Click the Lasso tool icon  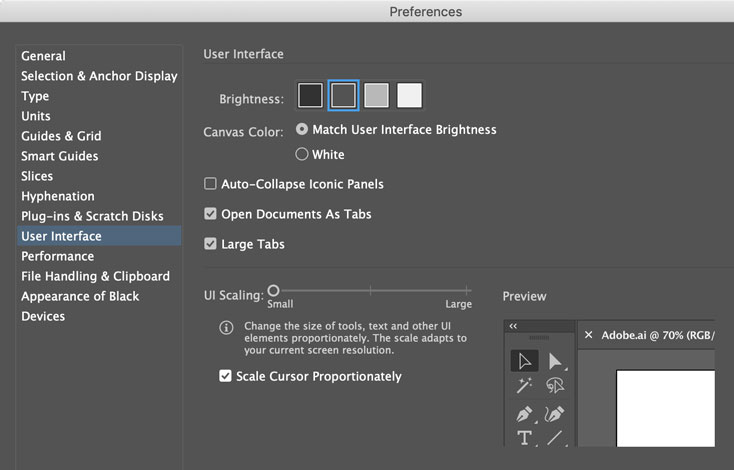pyautogui.click(x=555, y=386)
